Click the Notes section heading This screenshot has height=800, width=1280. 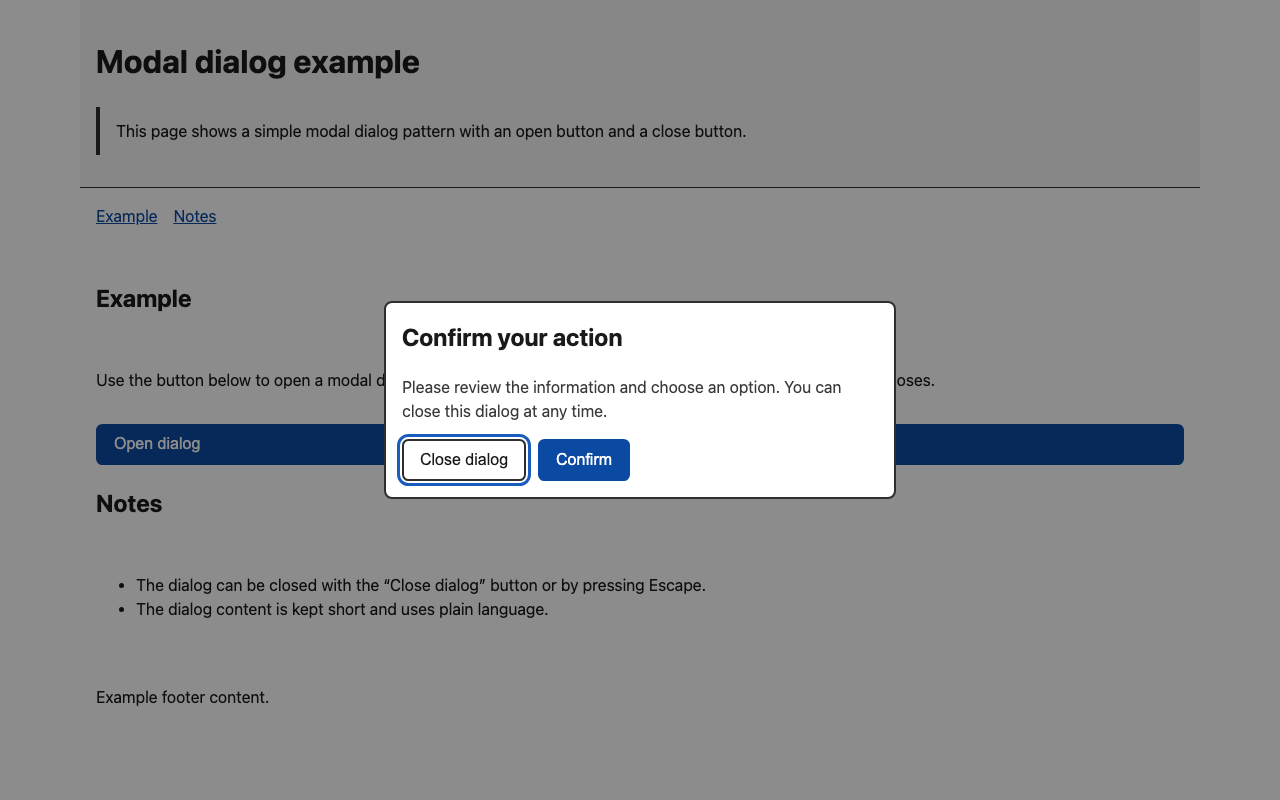coord(129,504)
